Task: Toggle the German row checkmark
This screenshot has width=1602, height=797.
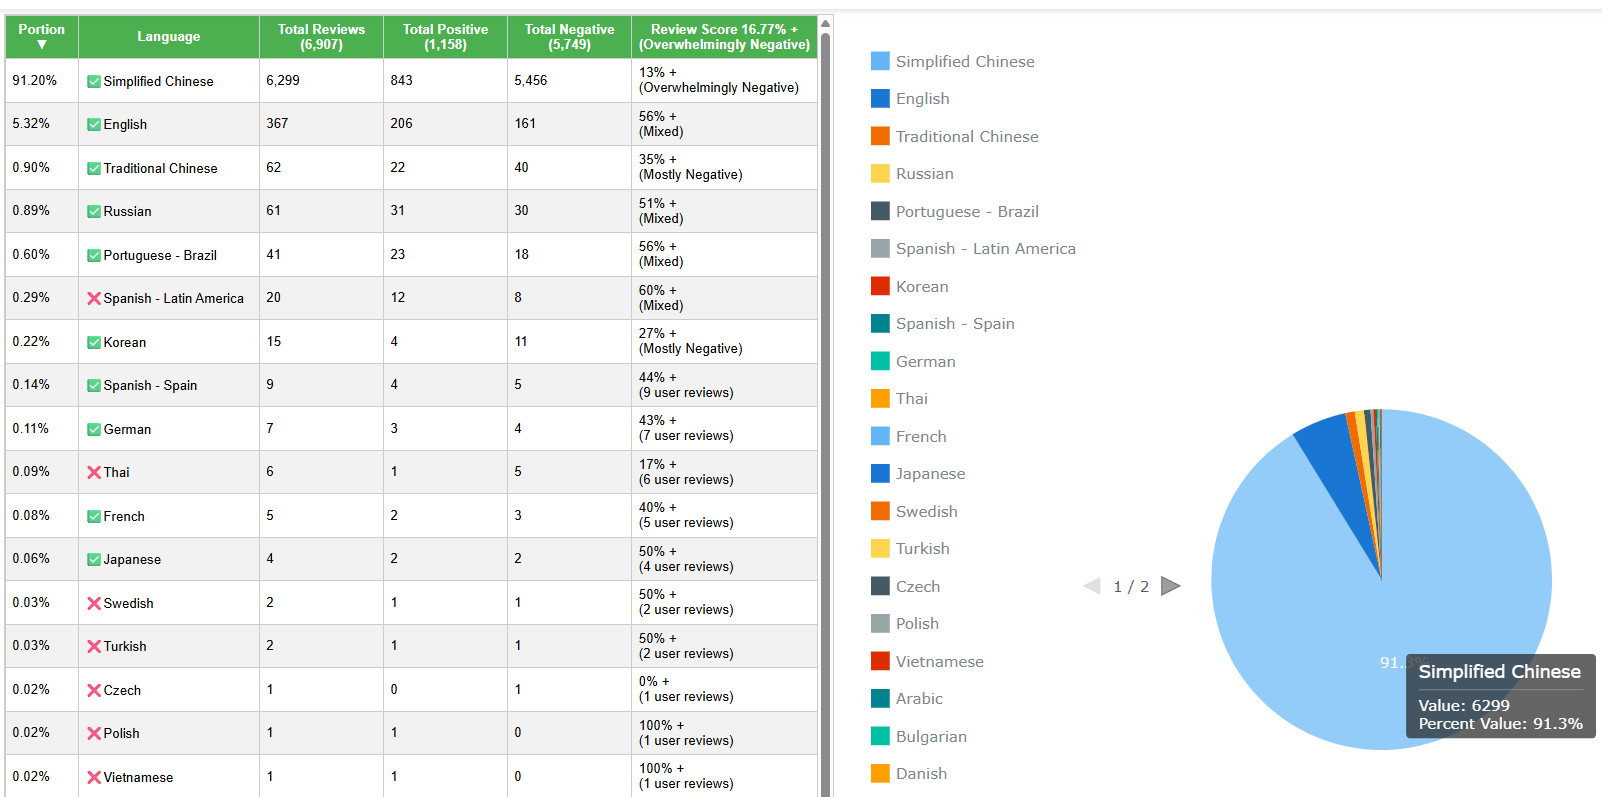Action: click(94, 430)
